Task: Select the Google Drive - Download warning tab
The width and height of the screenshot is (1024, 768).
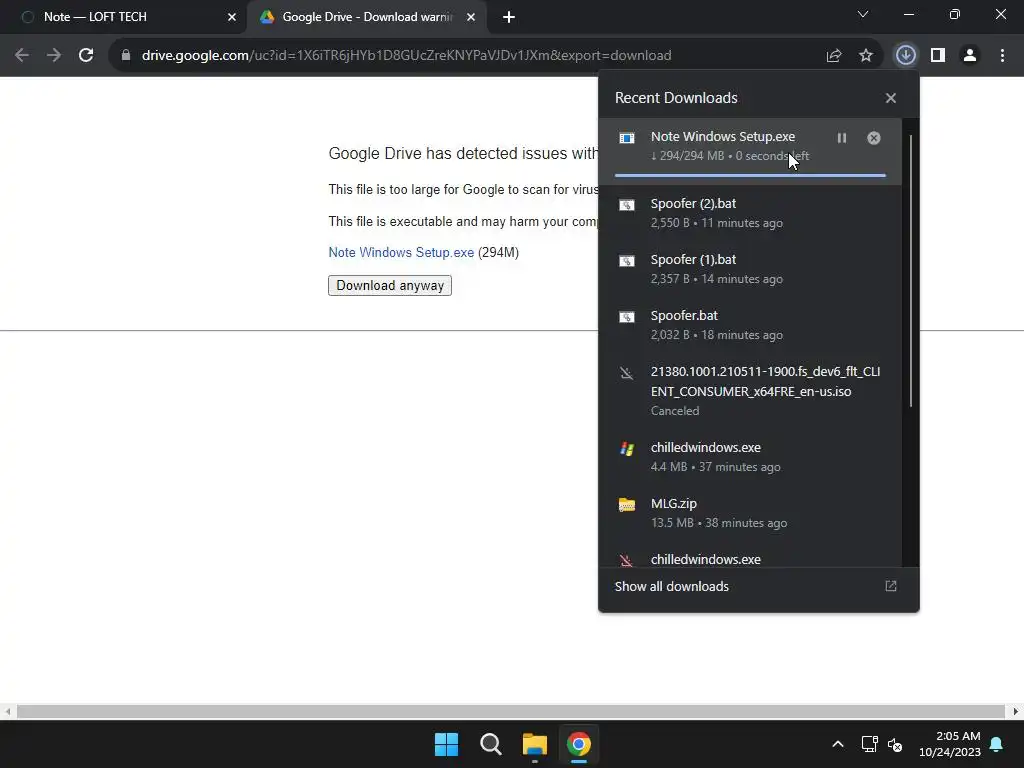Action: click(x=368, y=17)
